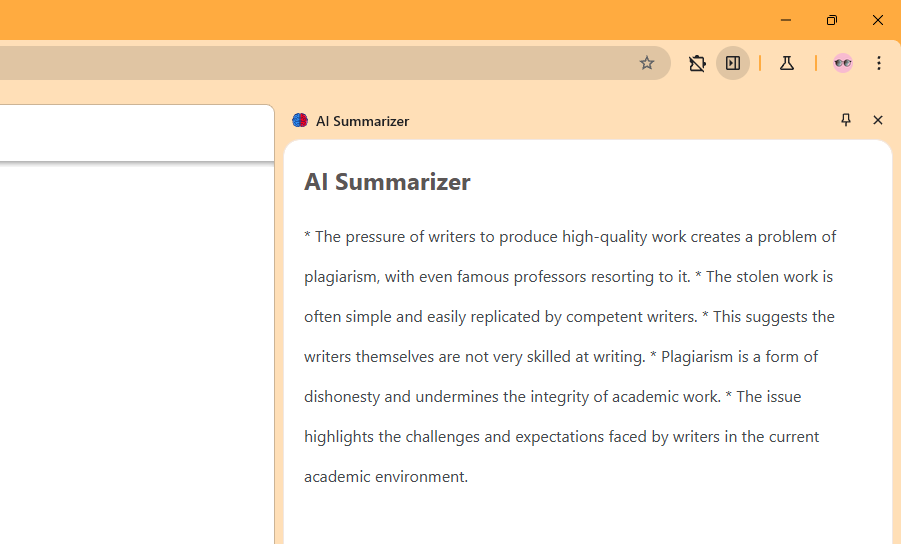Click the line starting 'writers themselves are not'

point(561,357)
